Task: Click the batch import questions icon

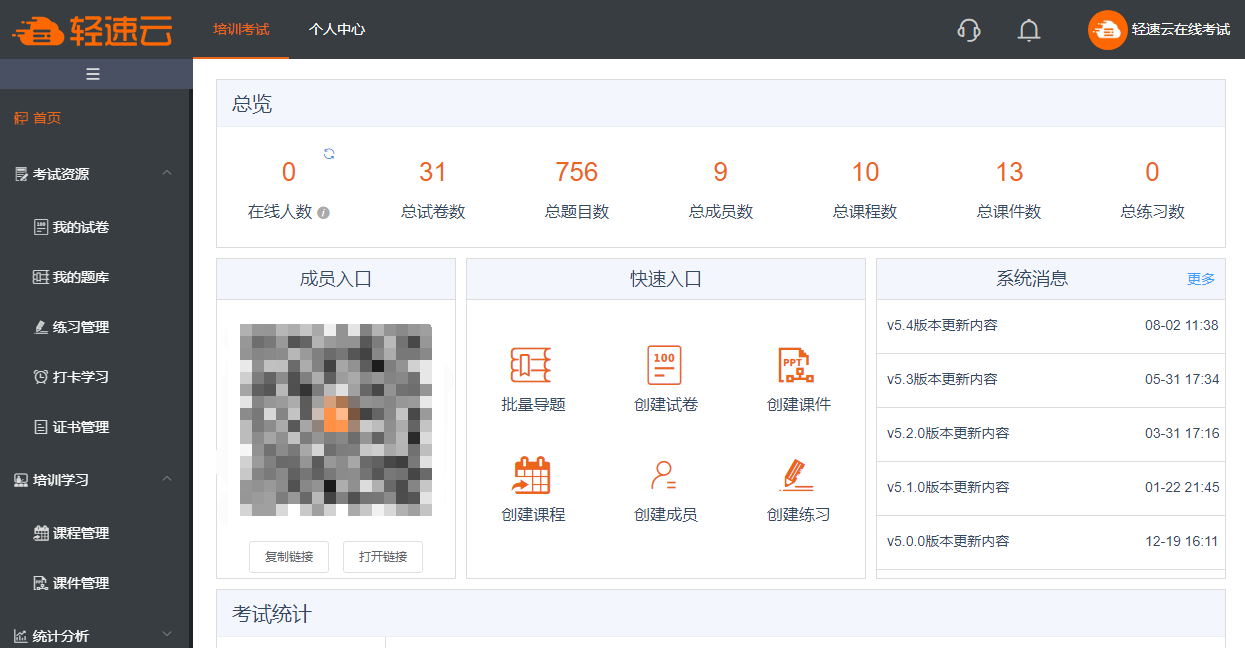Action: (x=531, y=366)
